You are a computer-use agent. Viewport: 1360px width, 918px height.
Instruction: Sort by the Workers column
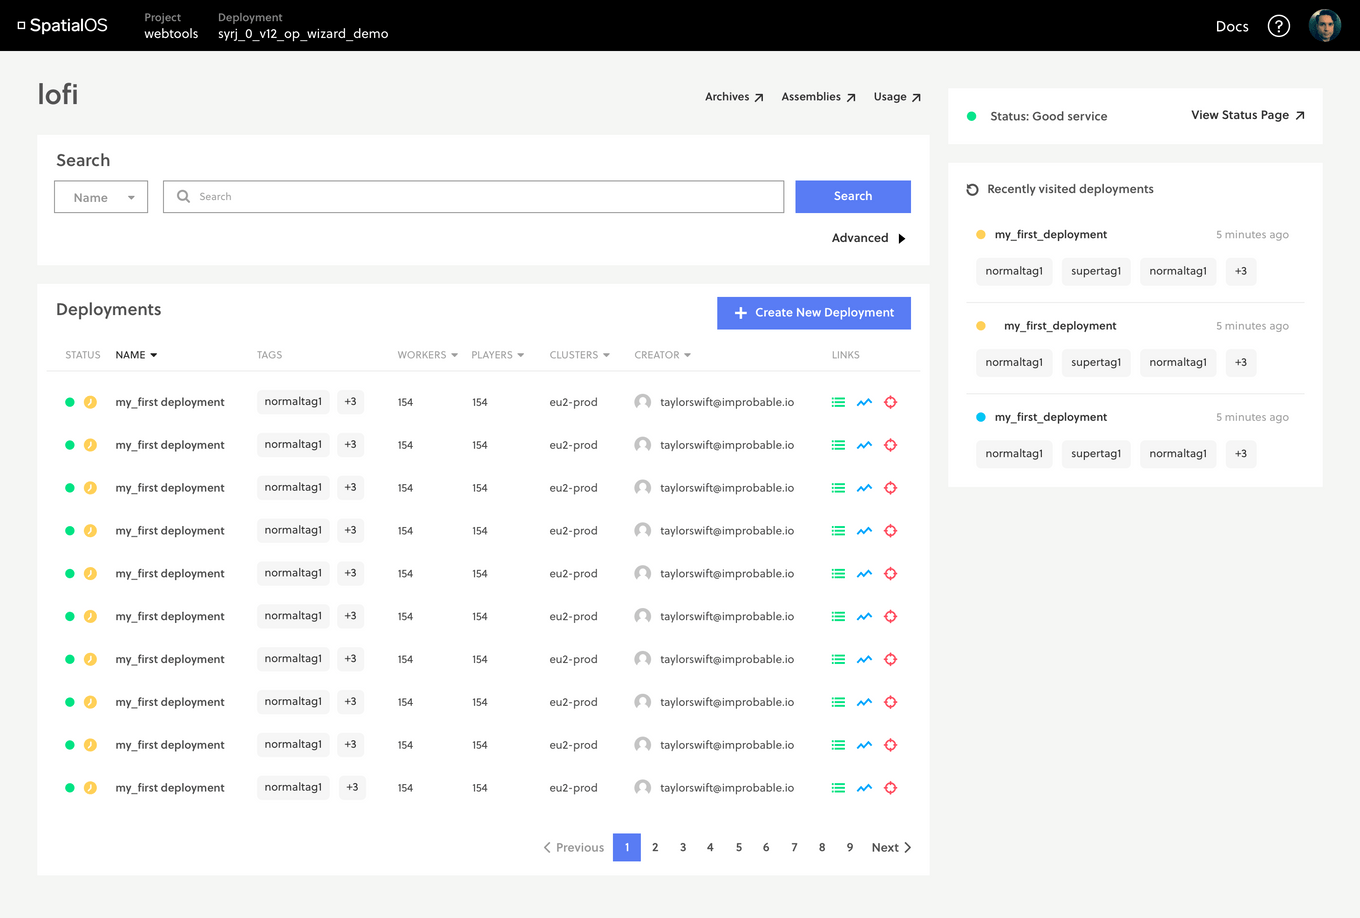pyautogui.click(x=427, y=355)
